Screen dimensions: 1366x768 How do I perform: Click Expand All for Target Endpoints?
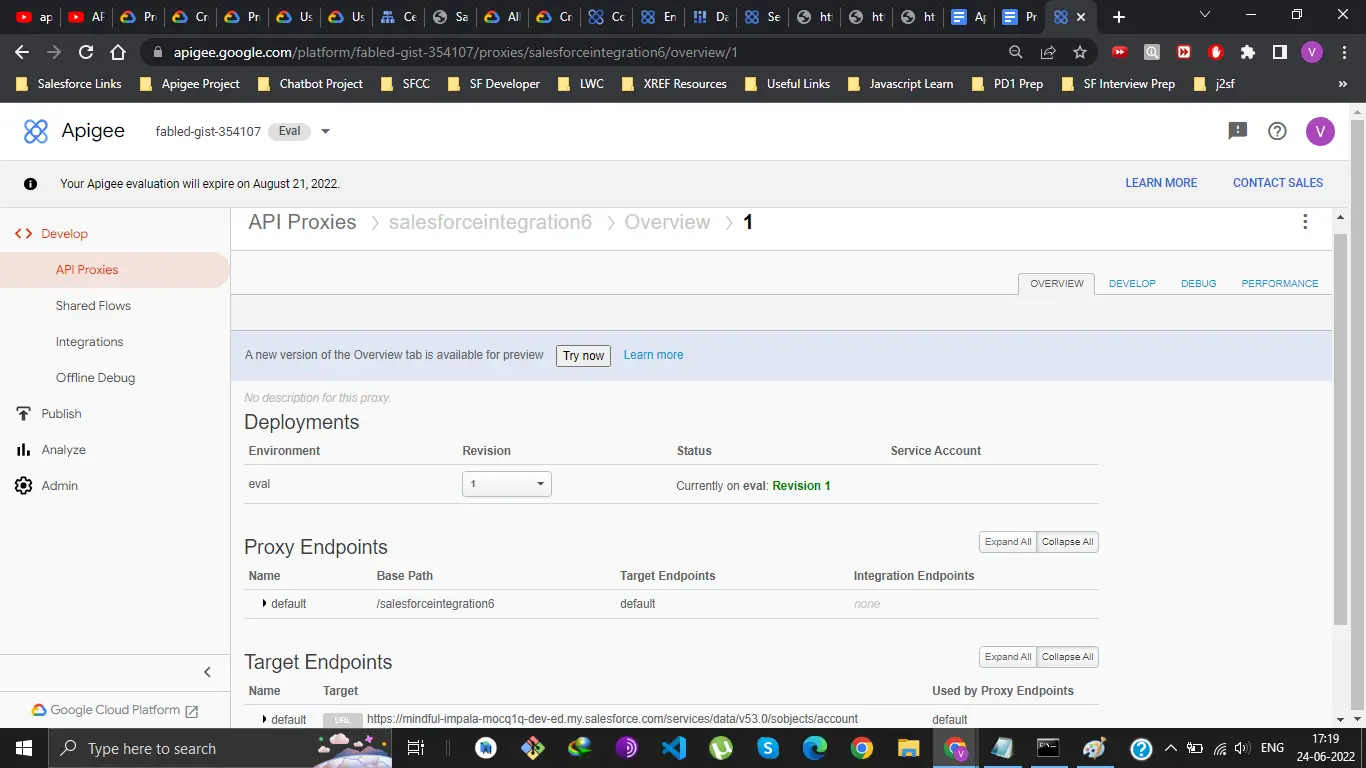click(1008, 657)
